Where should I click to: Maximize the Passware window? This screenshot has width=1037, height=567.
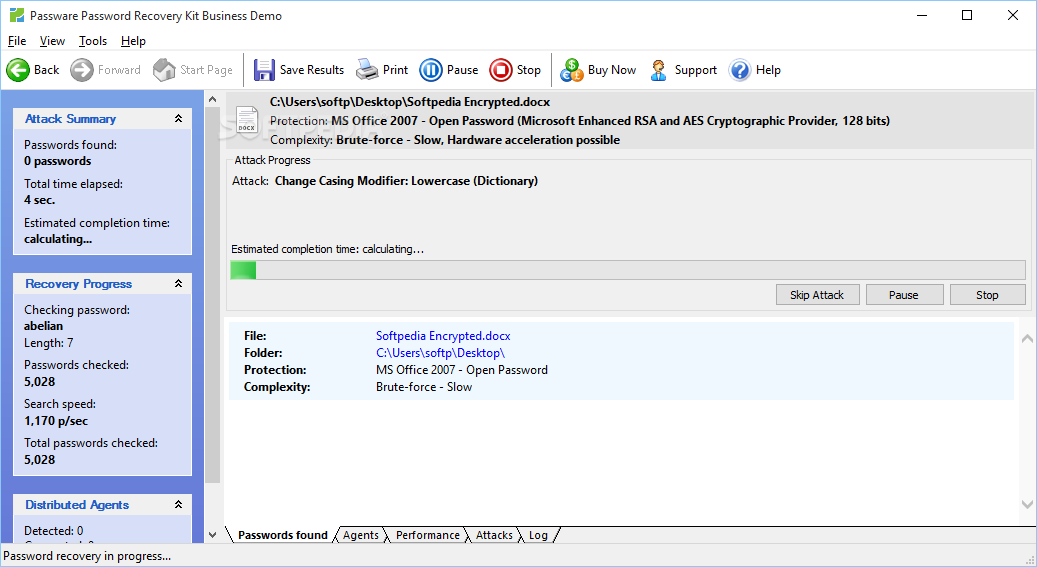click(967, 15)
